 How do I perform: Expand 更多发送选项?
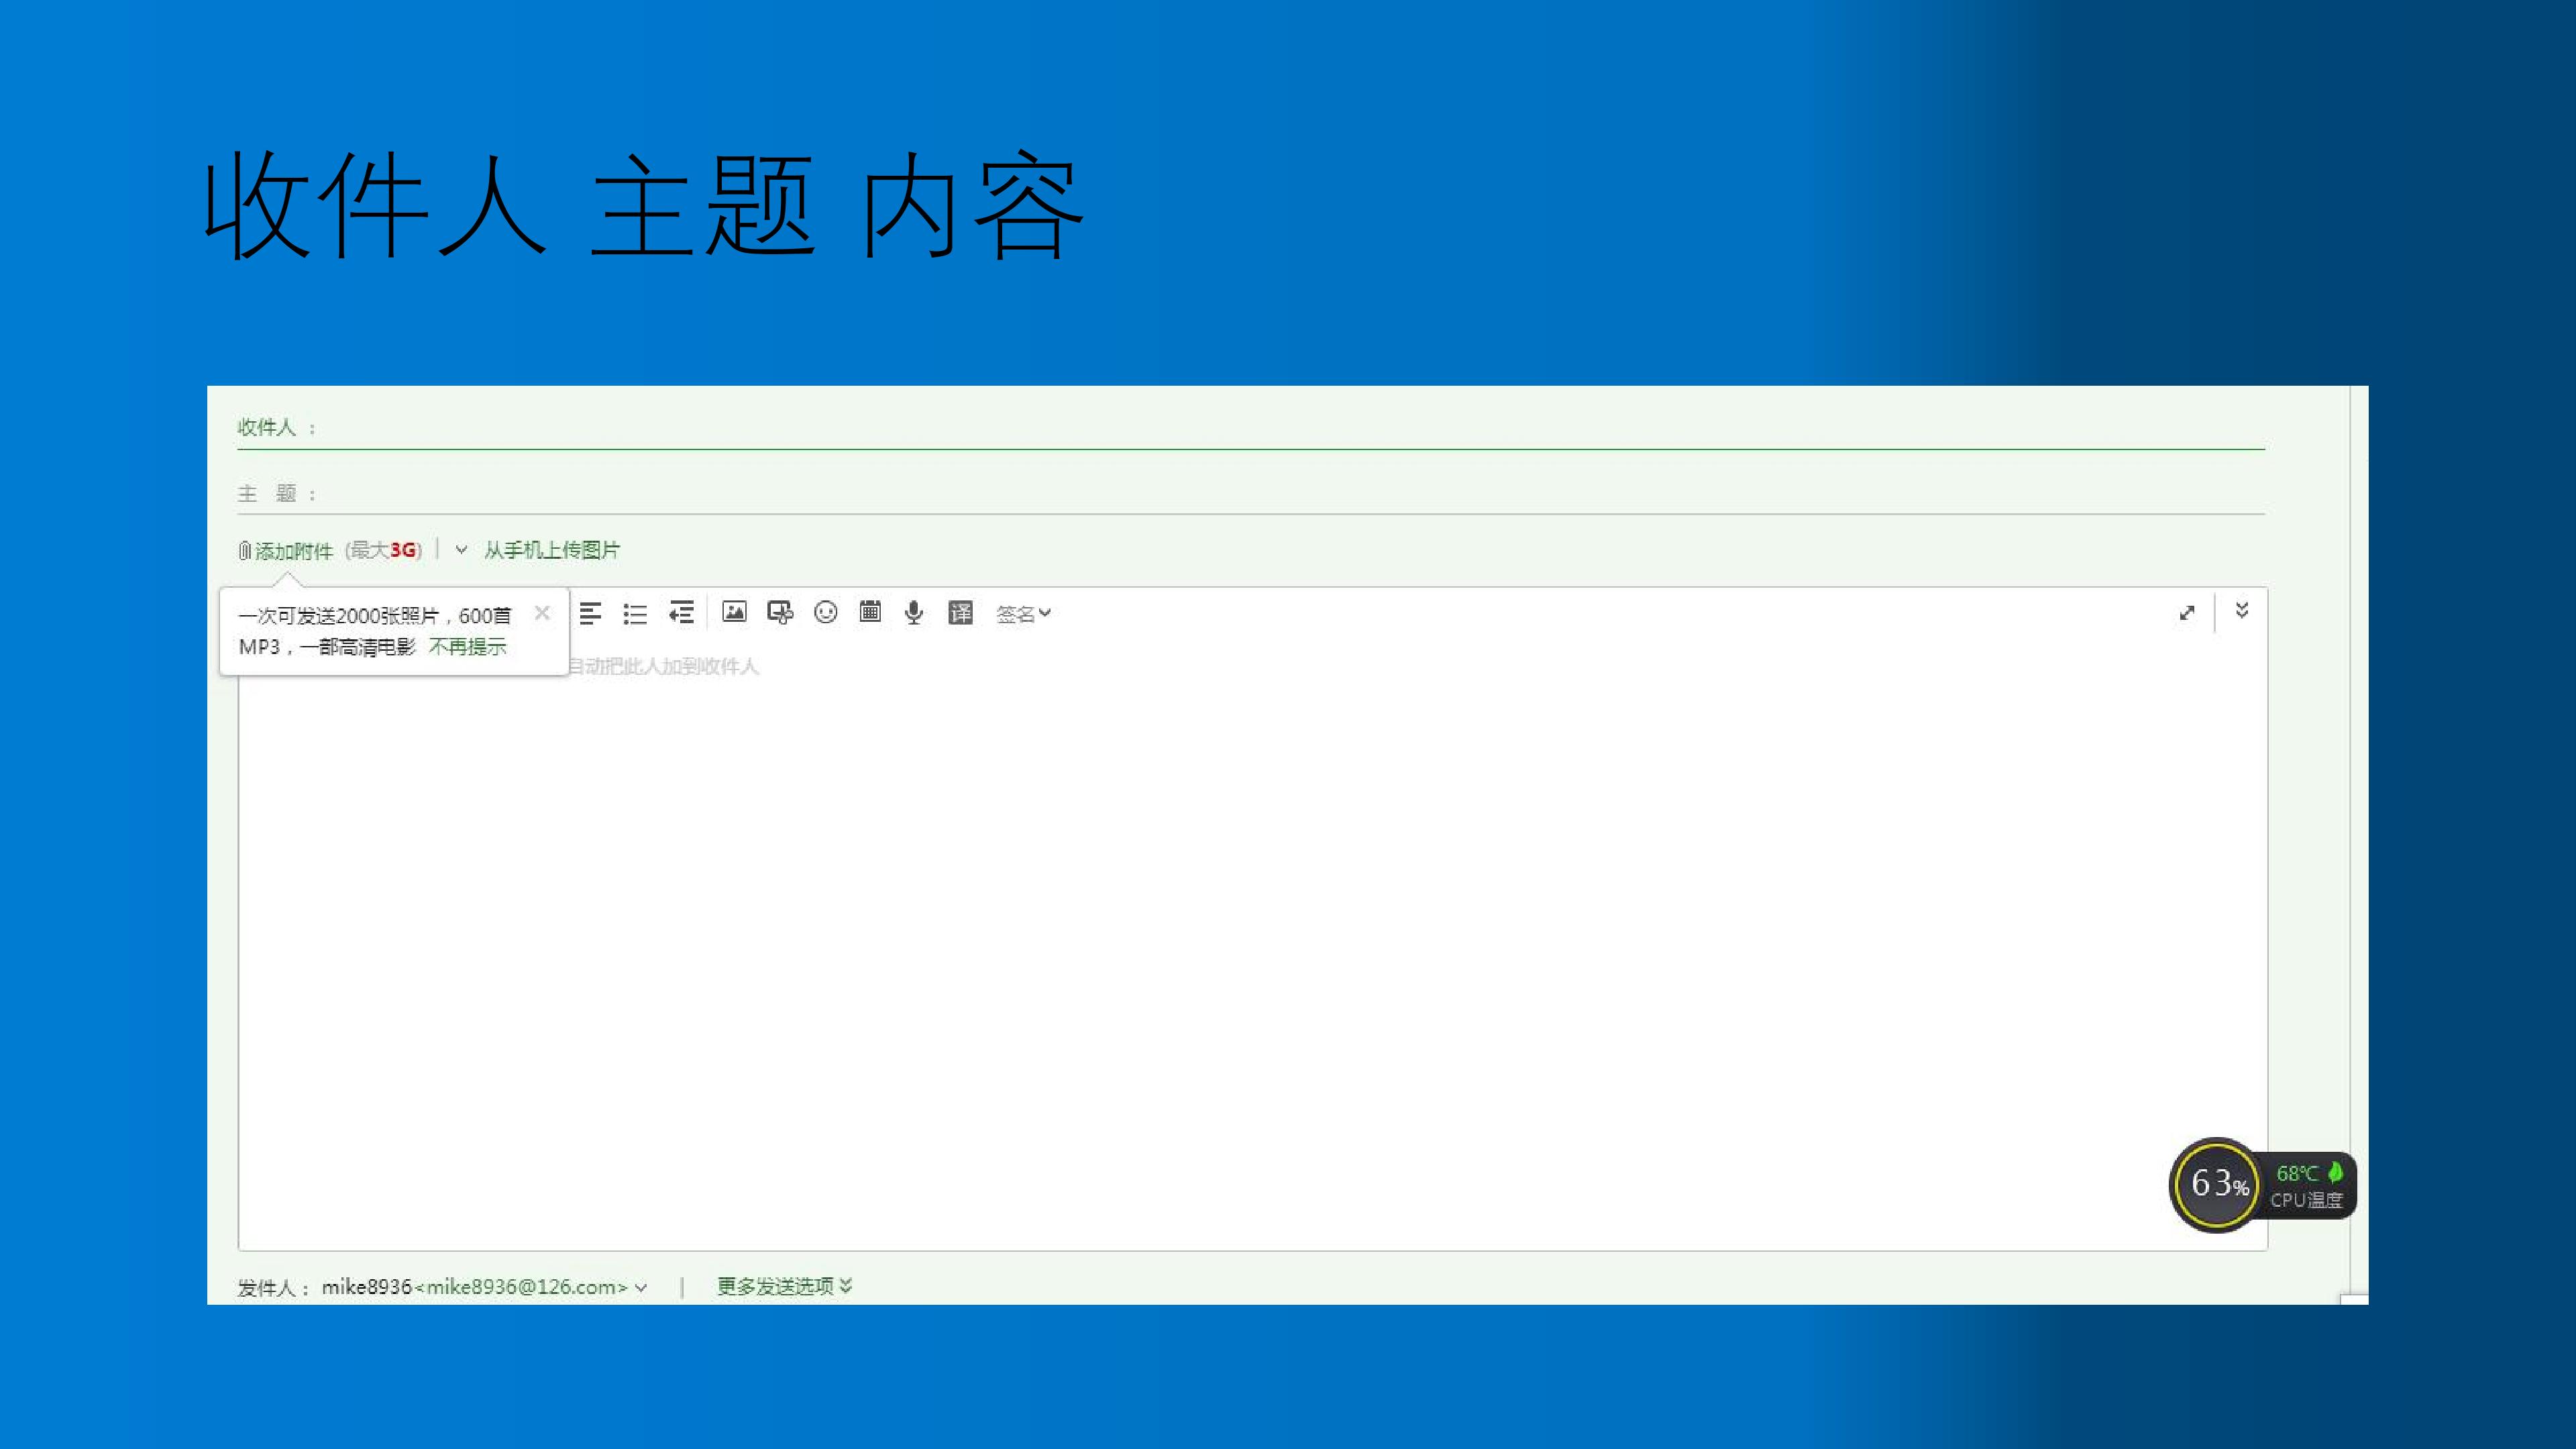(x=785, y=1286)
